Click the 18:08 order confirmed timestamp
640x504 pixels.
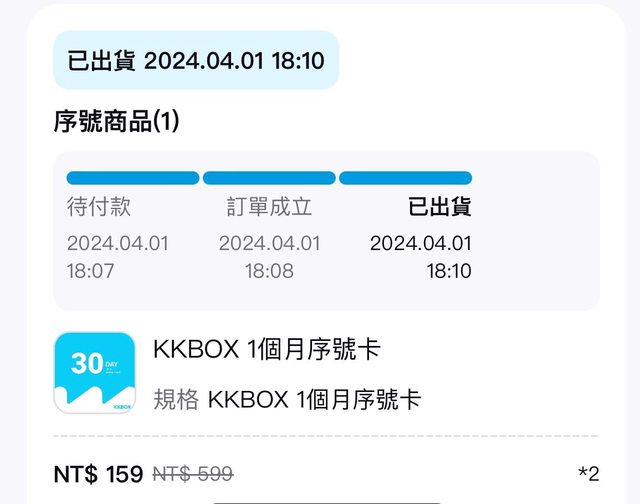coord(269,270)
